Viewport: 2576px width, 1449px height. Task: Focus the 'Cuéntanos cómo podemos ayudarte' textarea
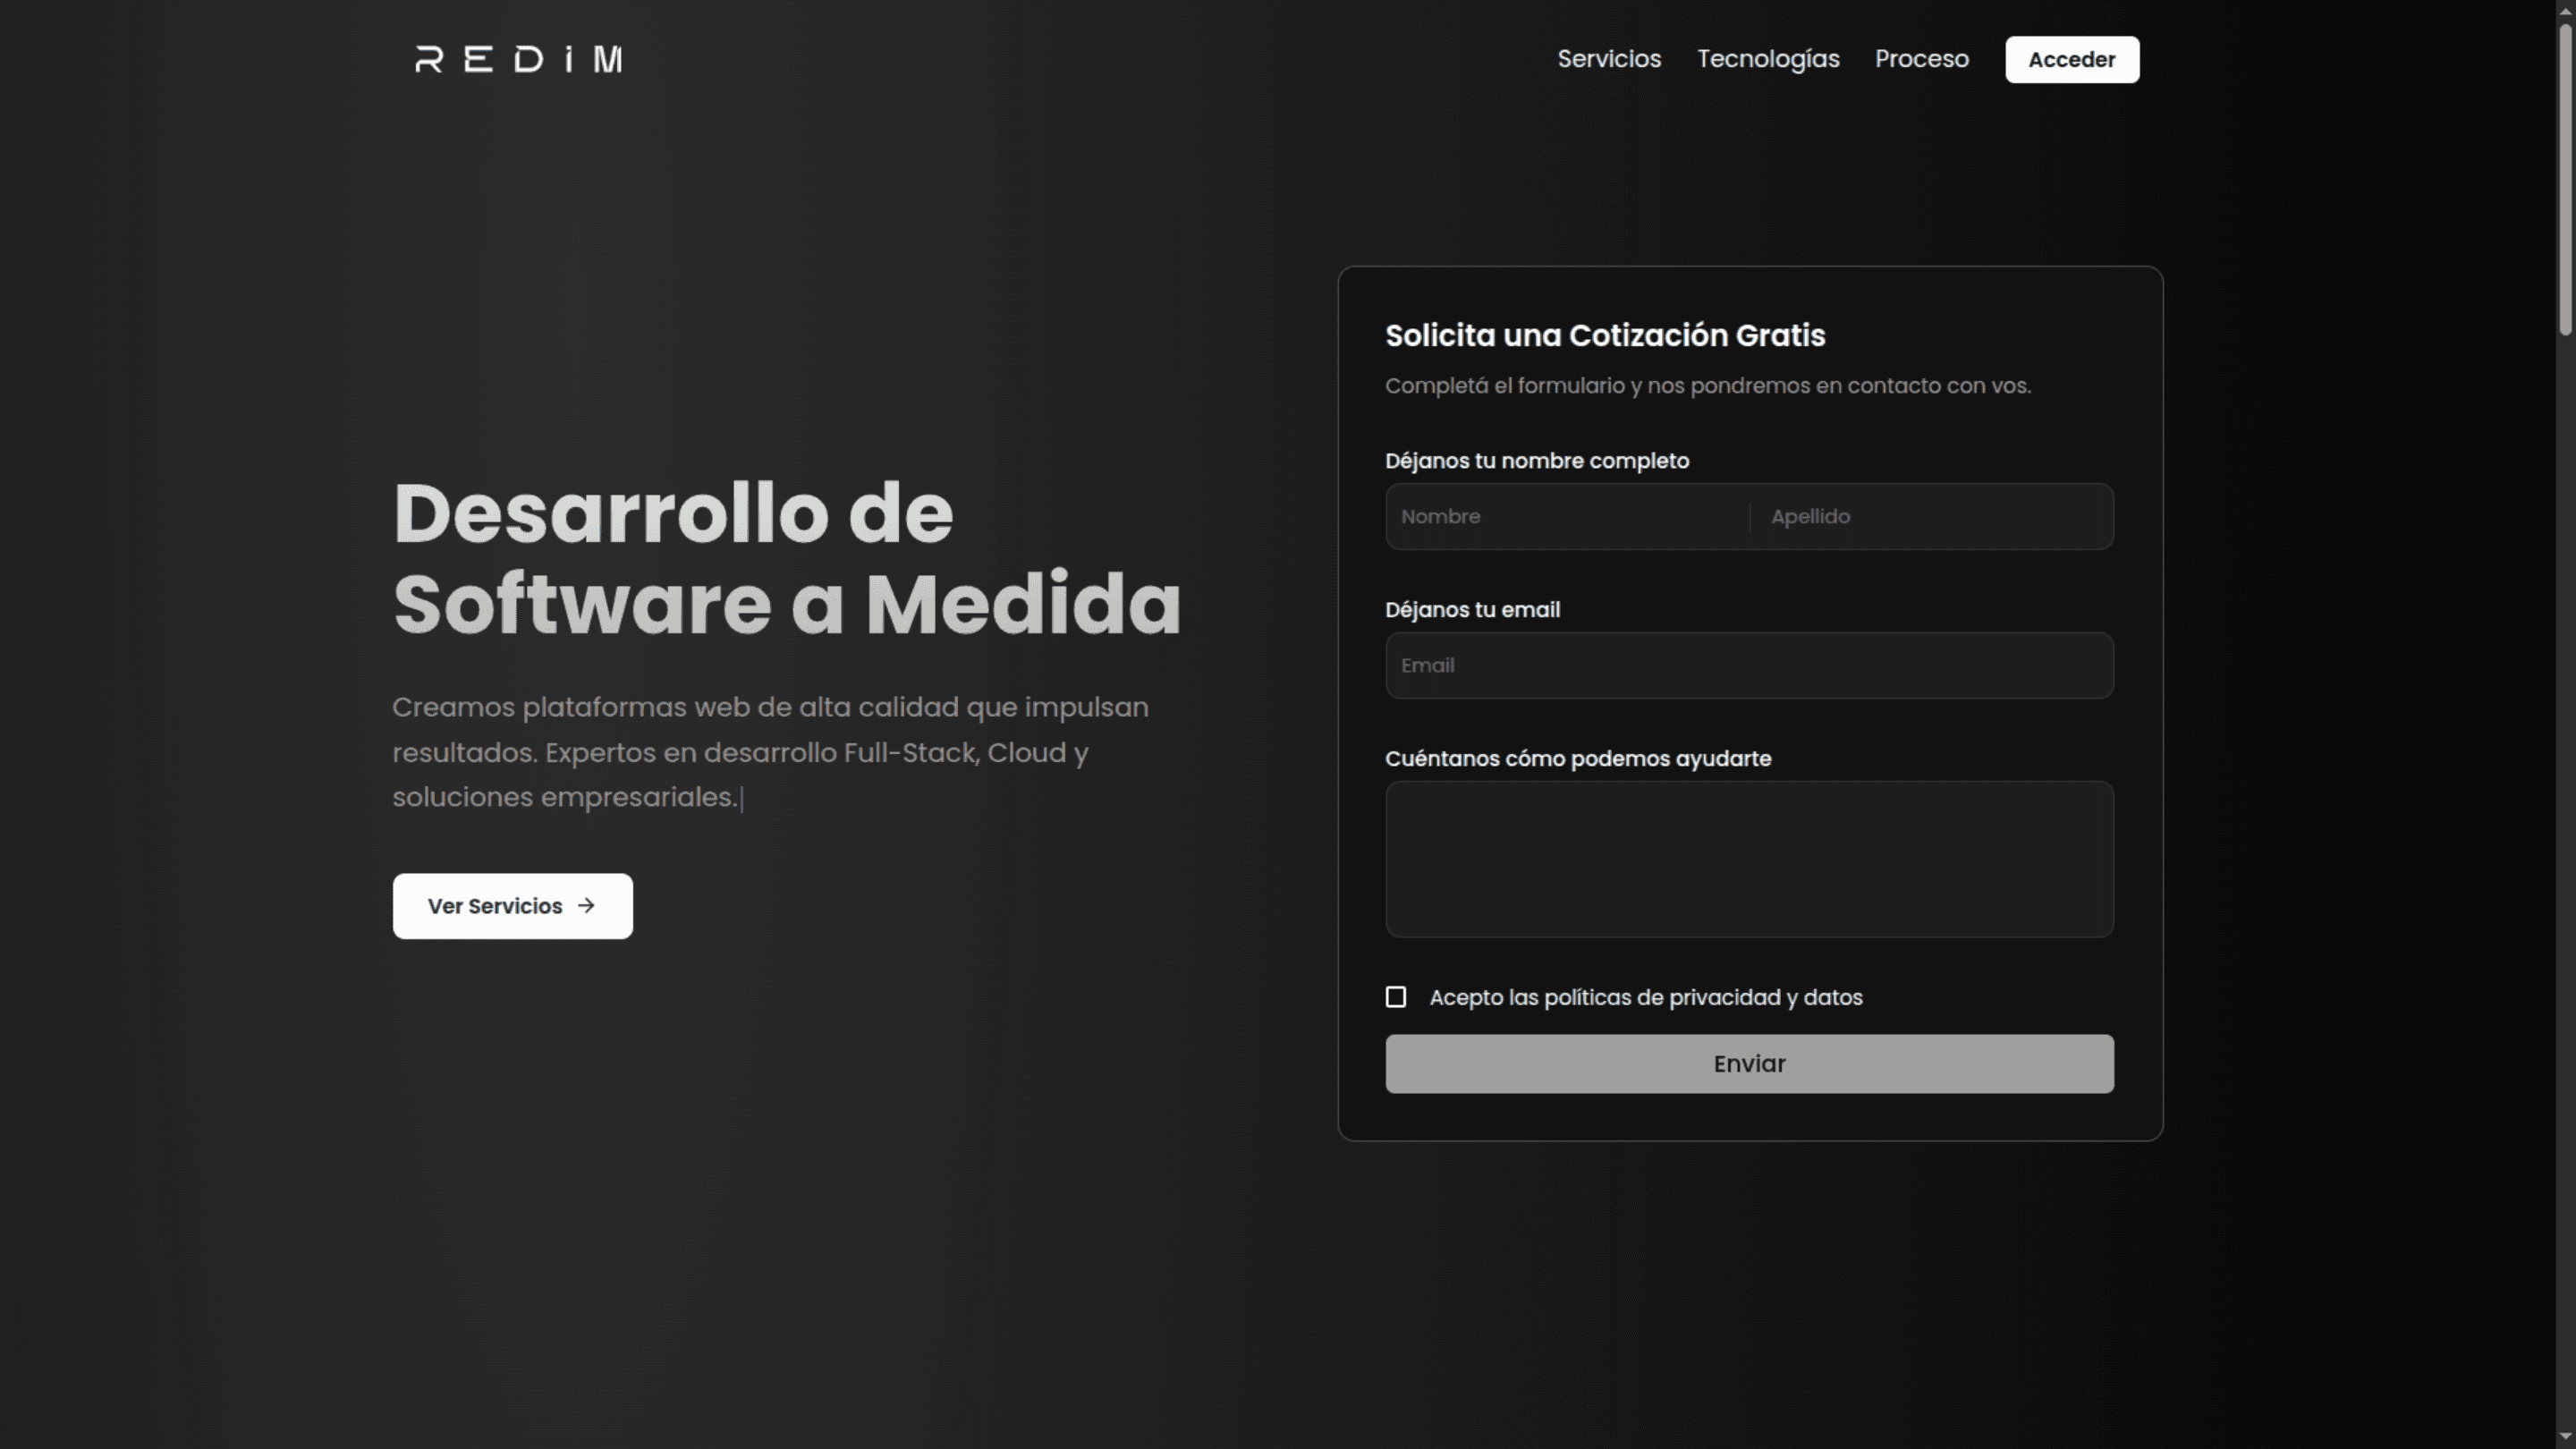pyautogui.click(x=1749, y=860)
